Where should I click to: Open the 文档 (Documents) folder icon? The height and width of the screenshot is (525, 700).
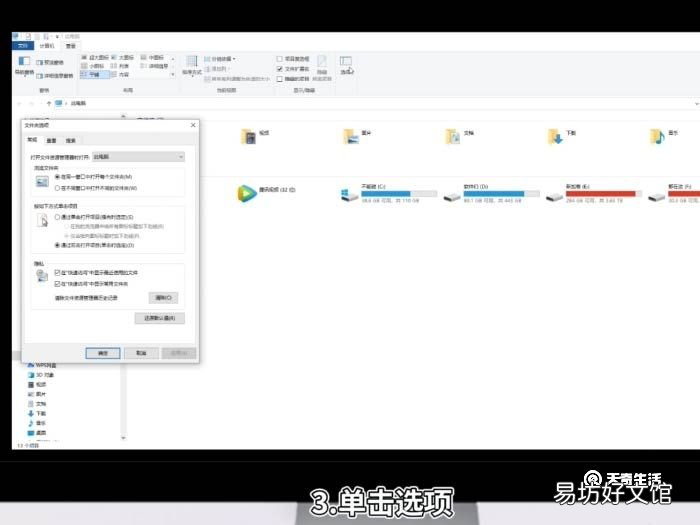[453, 137]
